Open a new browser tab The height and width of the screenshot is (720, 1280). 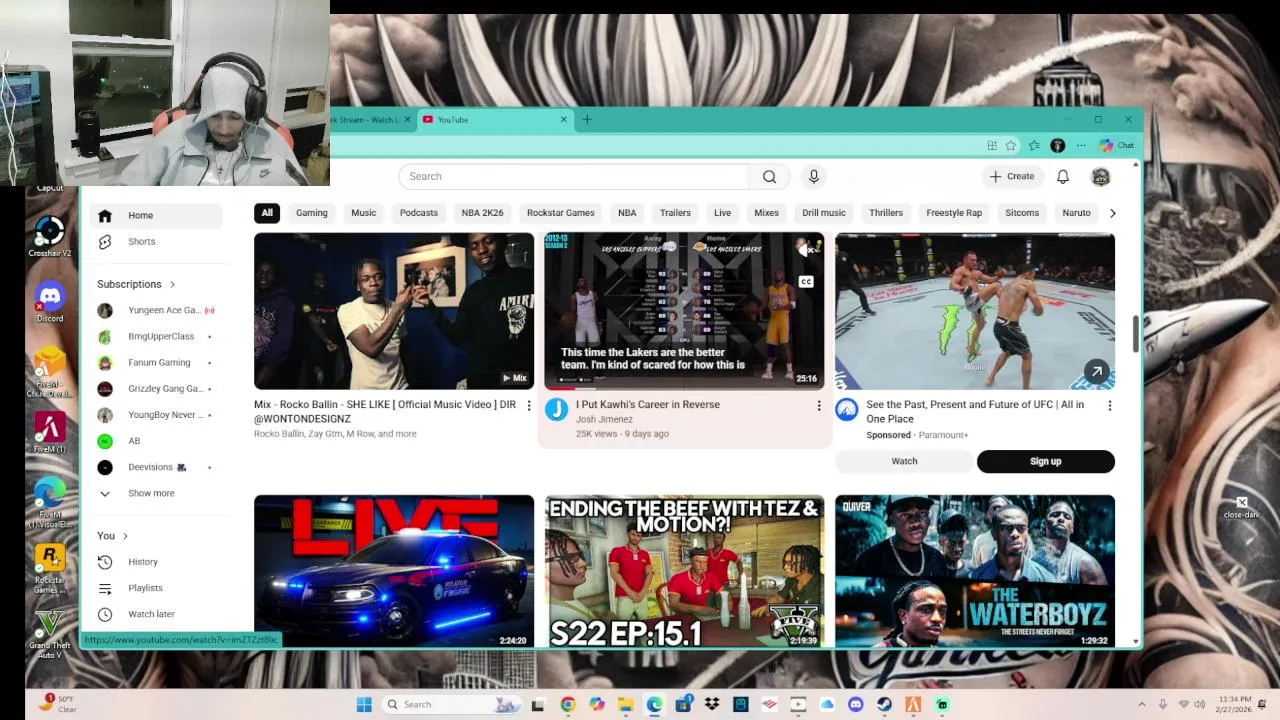click(587, 120)
